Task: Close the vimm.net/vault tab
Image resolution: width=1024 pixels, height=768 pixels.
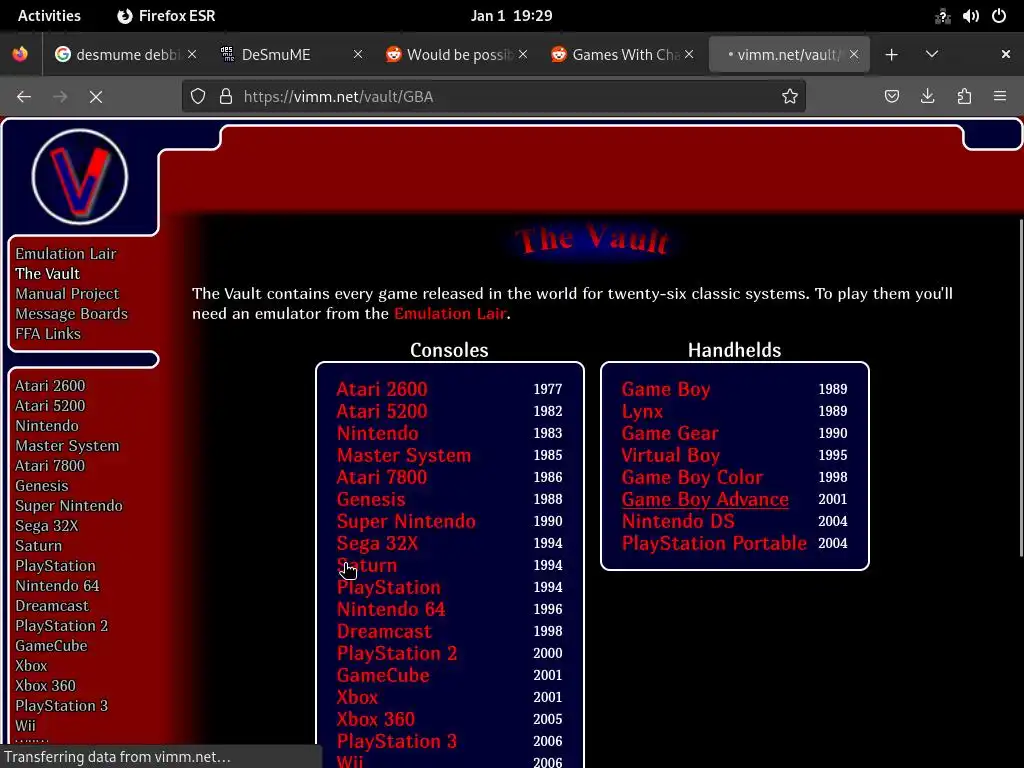Action: coord(854,55)
